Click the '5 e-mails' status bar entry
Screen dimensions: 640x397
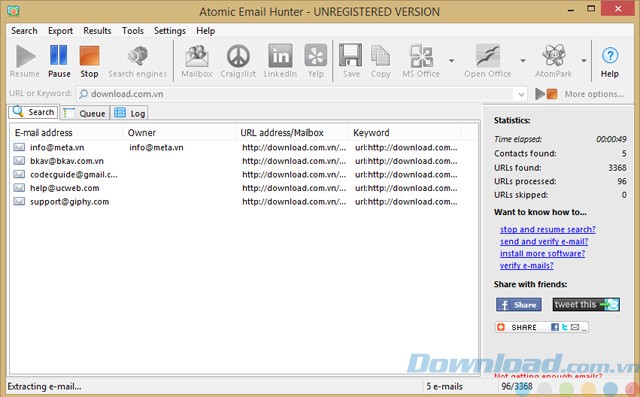click(x=444, y=386)
